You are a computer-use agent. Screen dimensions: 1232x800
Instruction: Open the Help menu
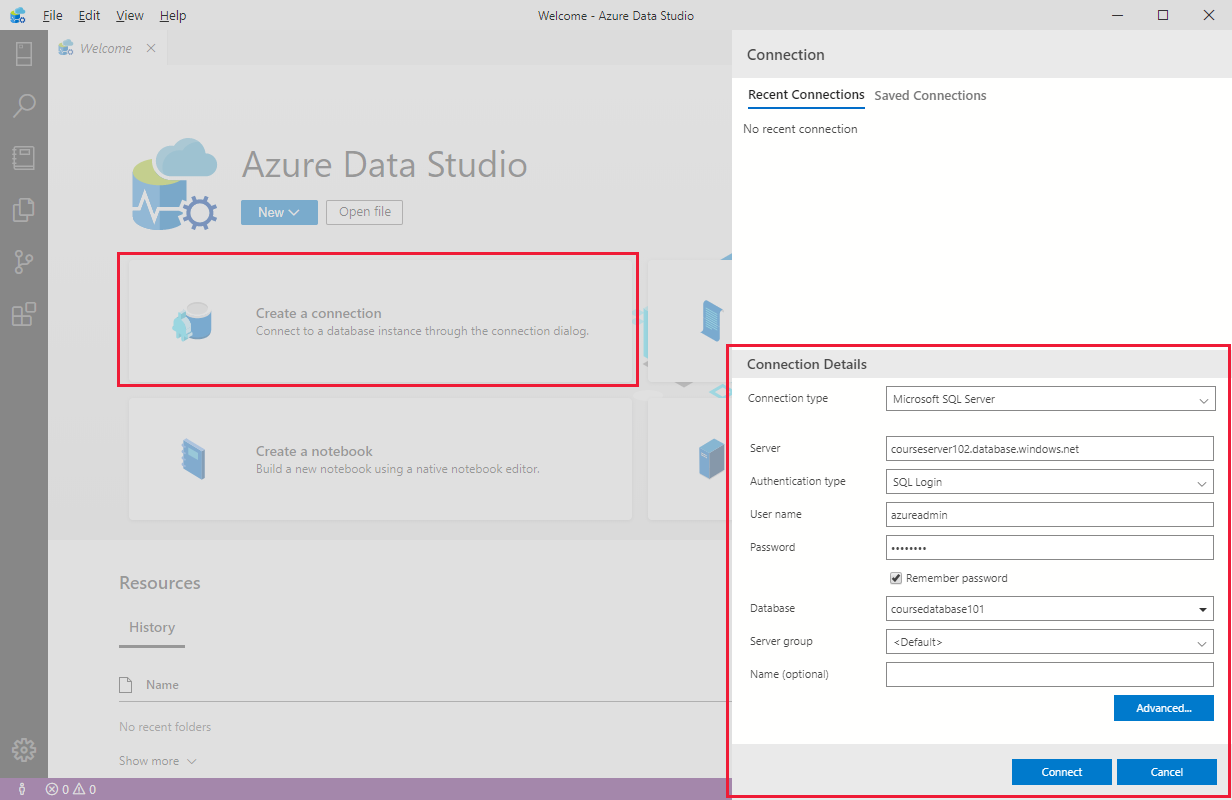click(x=172, y=15)
